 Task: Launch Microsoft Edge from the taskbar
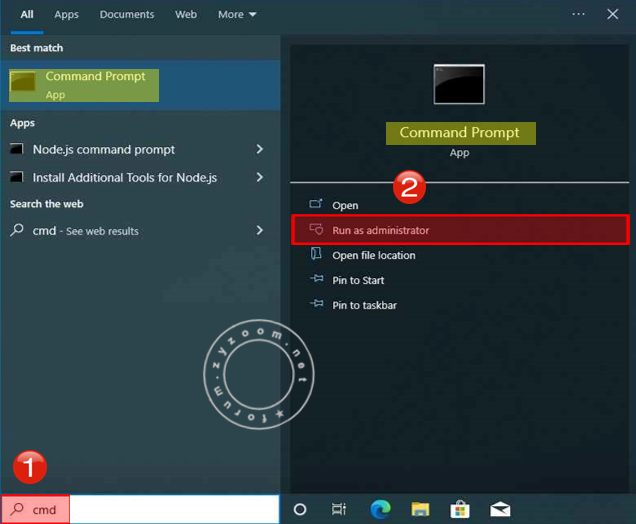(x=380, y=509)
